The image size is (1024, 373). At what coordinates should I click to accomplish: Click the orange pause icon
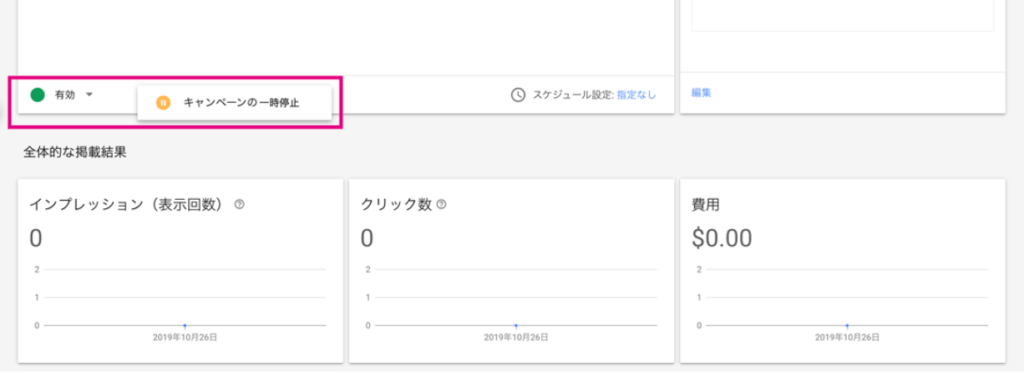[163, 103]
